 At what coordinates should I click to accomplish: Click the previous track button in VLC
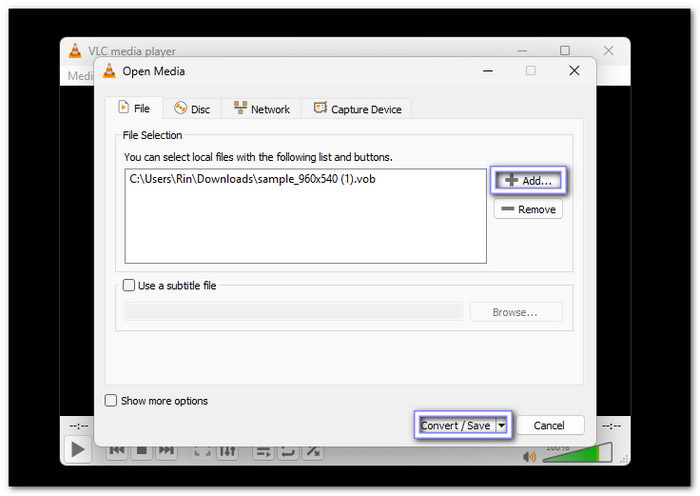point(117,451)
